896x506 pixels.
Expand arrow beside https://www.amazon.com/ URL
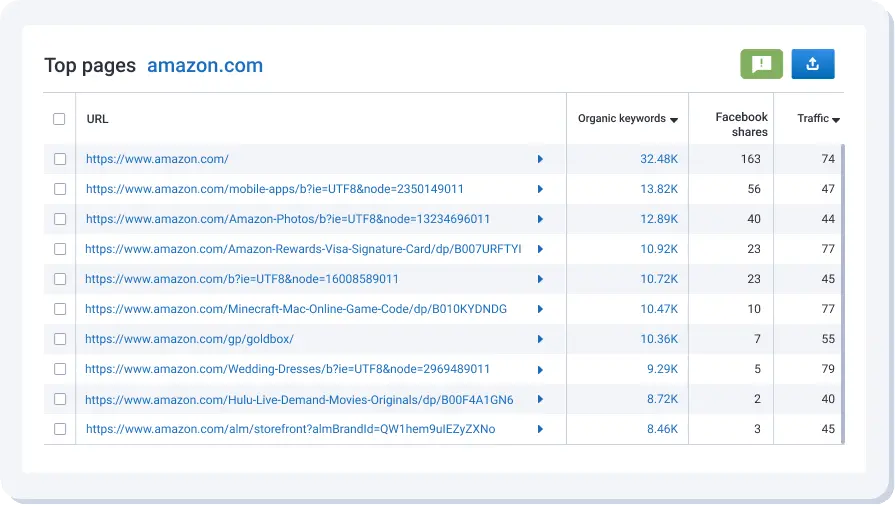pos(540,159)
